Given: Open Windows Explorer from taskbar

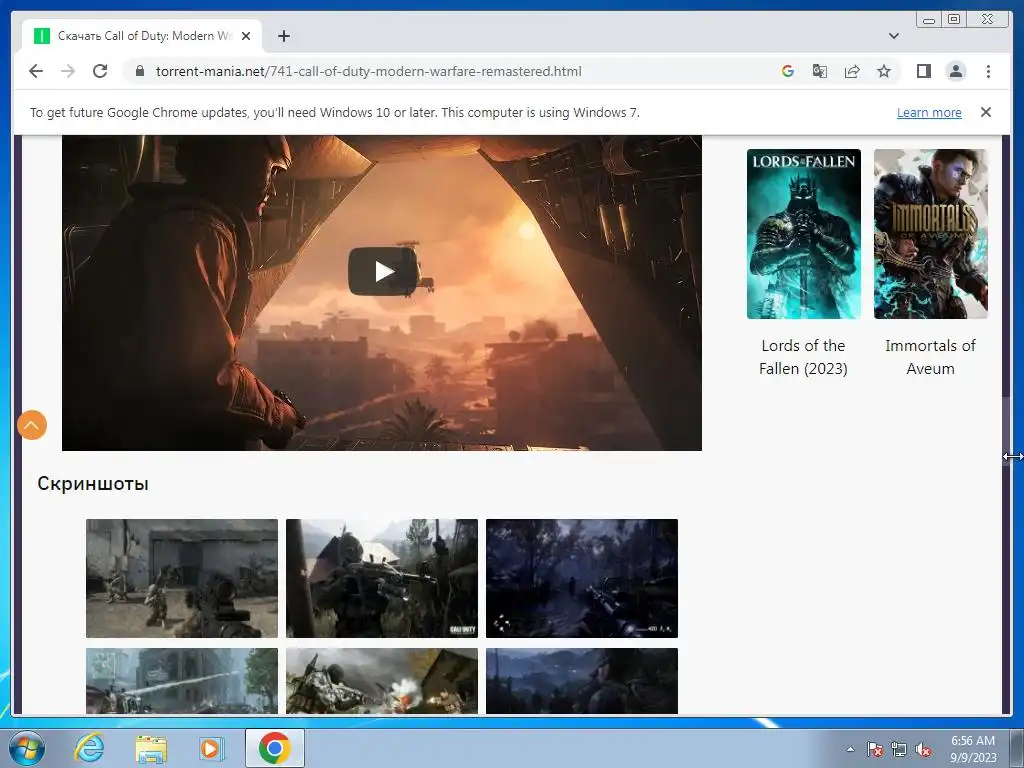Looking at the screenshot, I should tap(151, 748).
